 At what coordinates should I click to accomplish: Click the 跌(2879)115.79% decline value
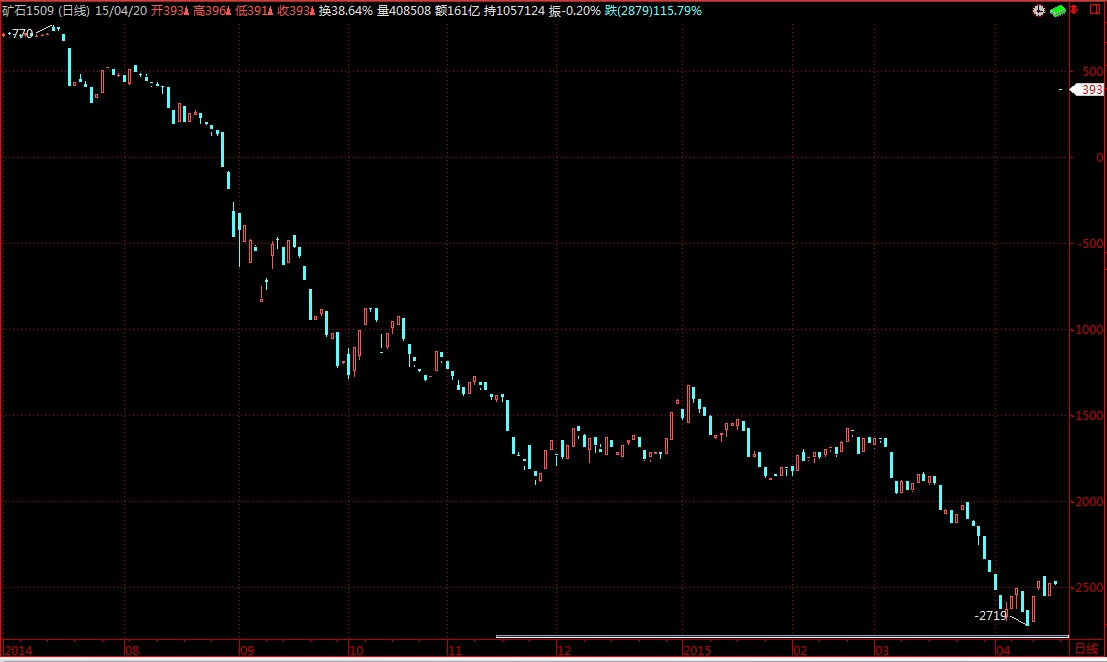(x=653, y=11)
